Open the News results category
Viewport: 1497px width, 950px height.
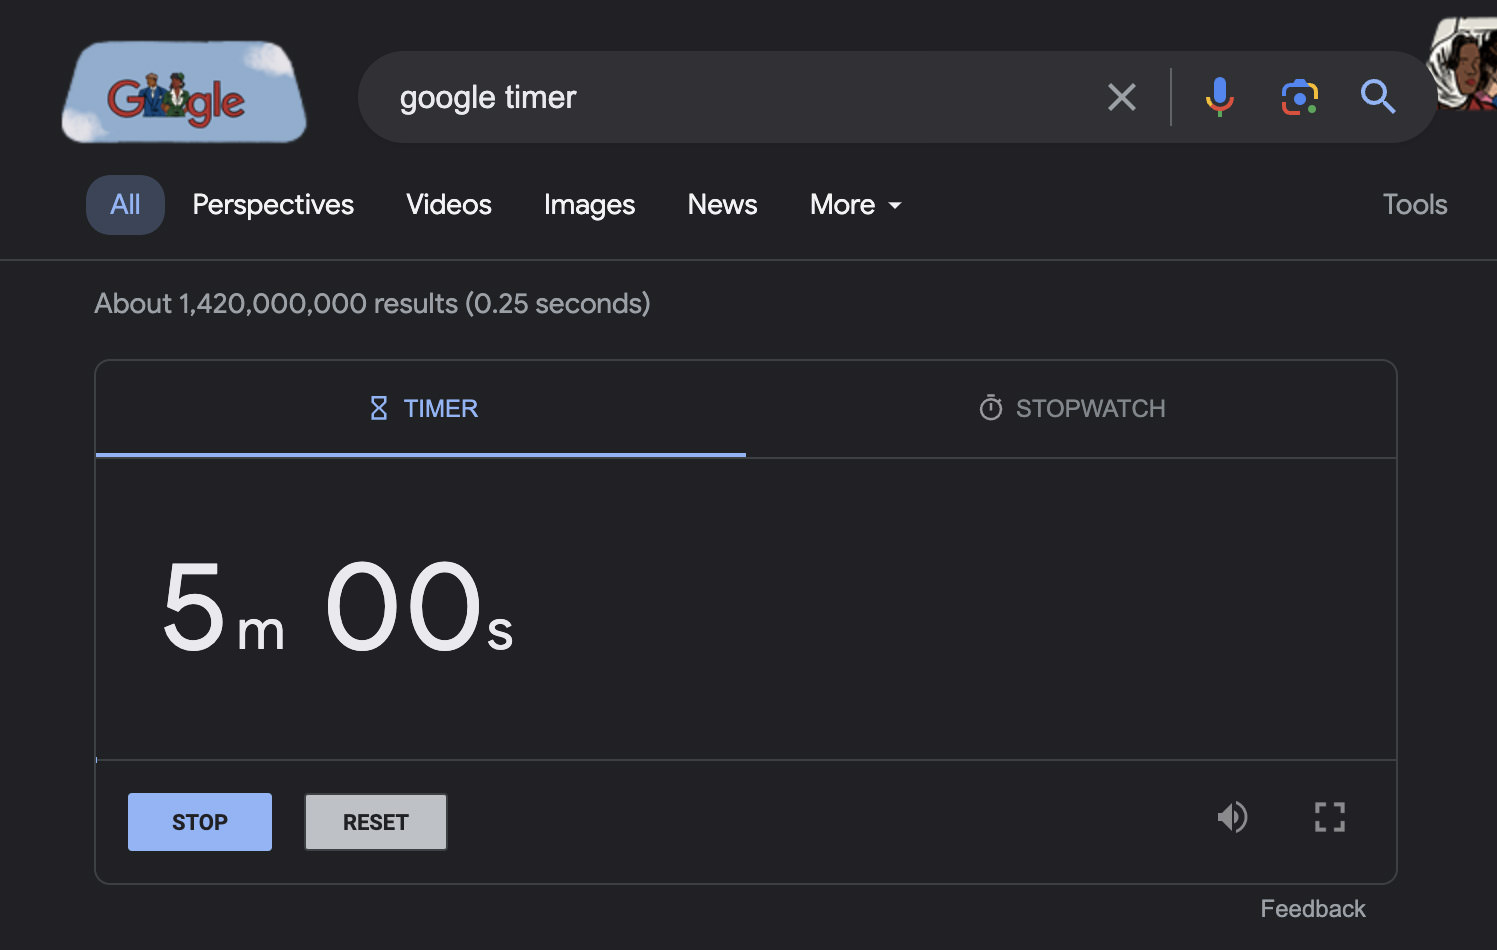[721, 205]
